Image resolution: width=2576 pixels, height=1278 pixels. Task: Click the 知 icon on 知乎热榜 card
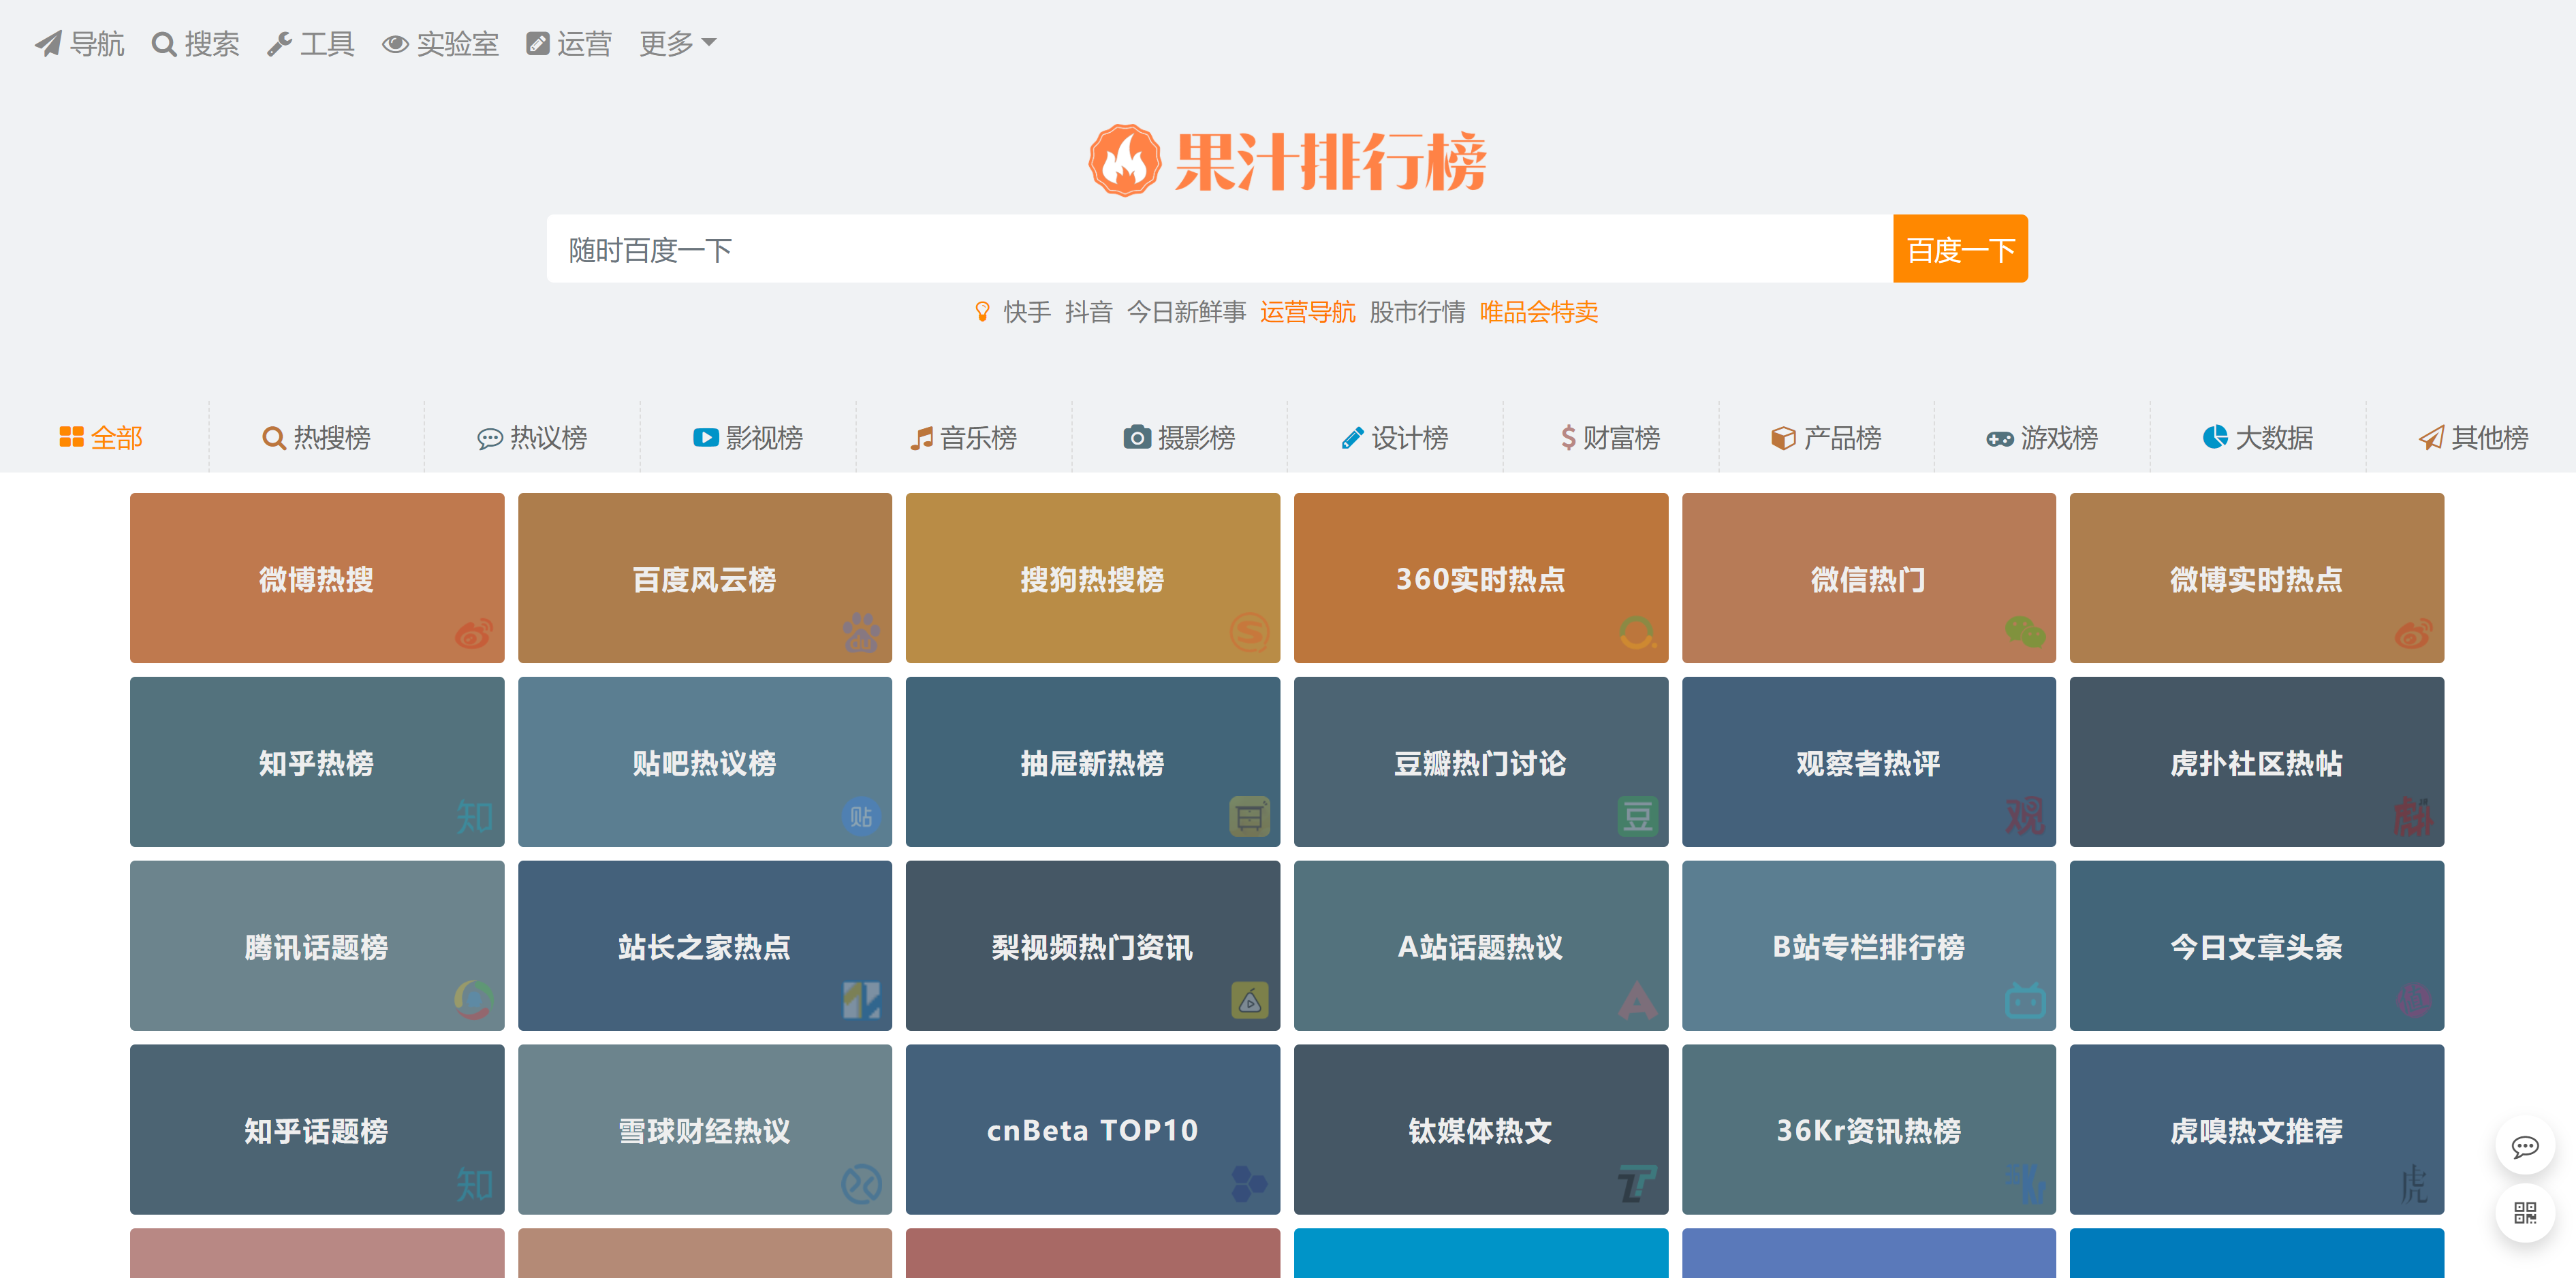point(474,817)
